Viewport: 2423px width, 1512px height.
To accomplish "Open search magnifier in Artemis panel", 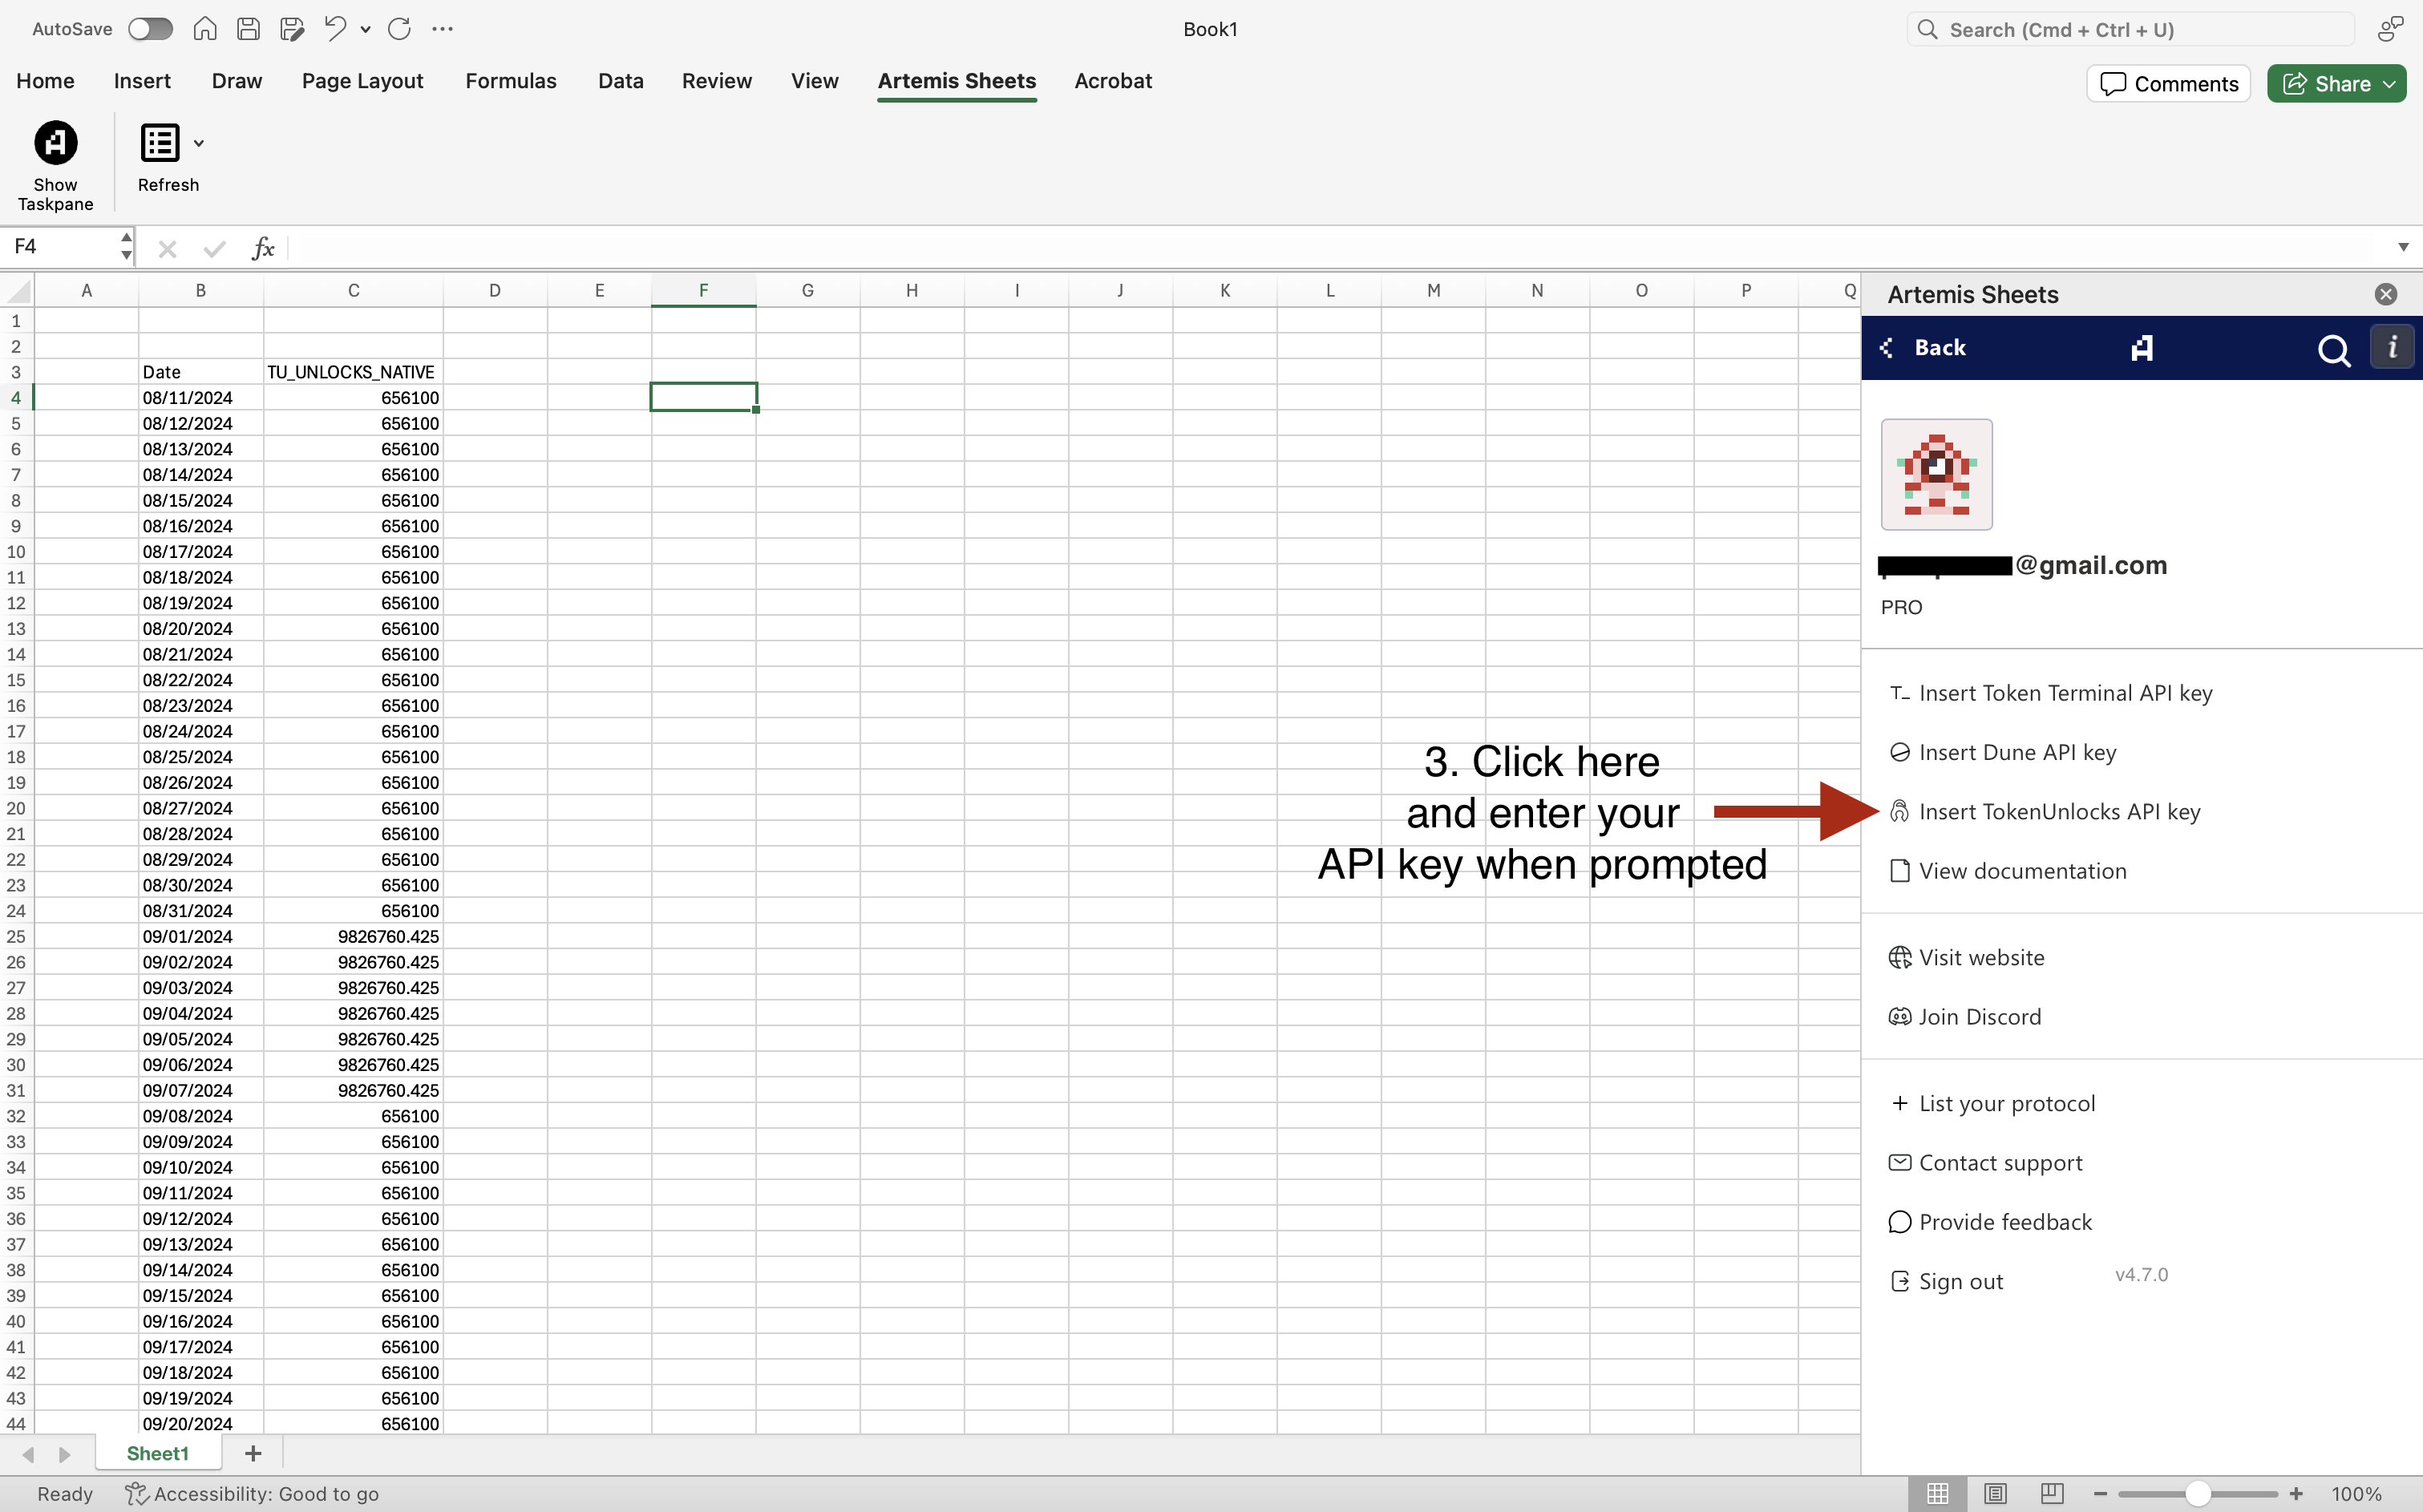I will (2334, 350).
